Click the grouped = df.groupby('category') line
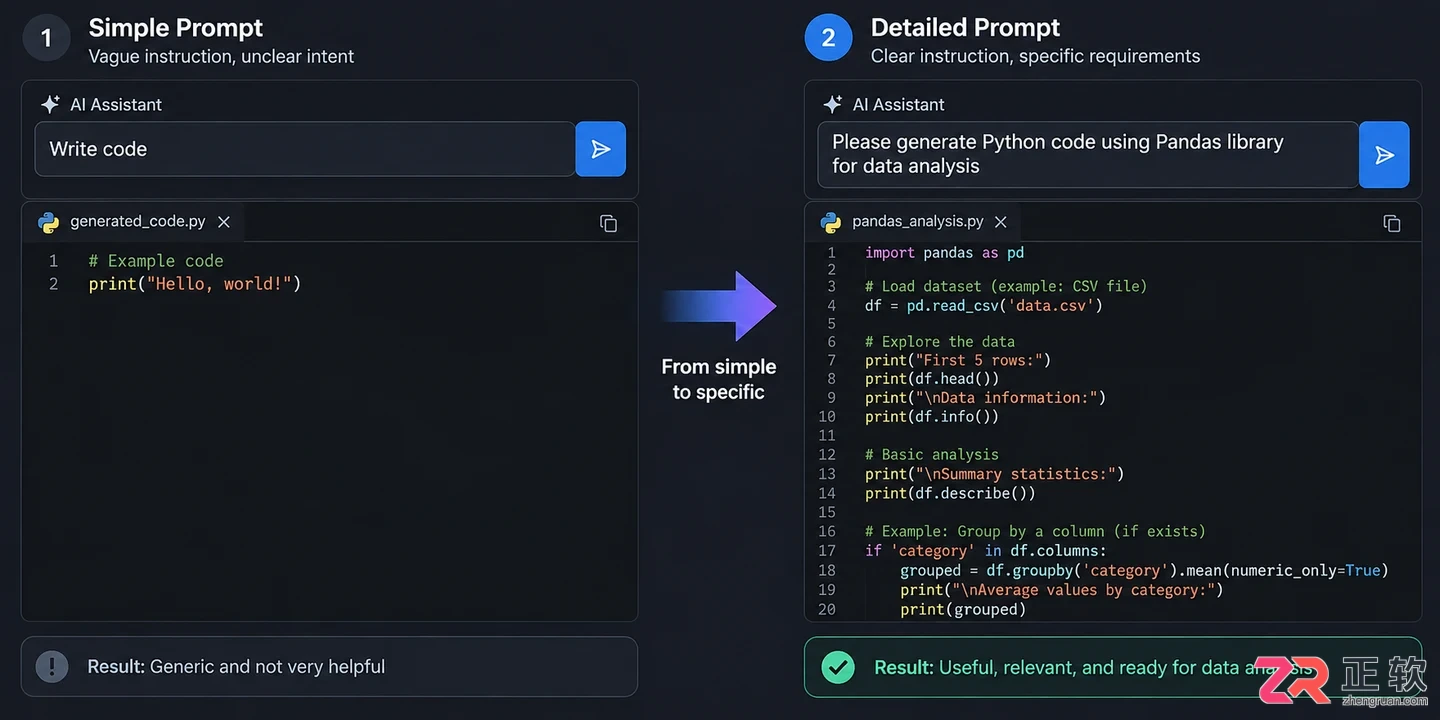This screenshot has width=1440, height=720. pos(1144,571)
